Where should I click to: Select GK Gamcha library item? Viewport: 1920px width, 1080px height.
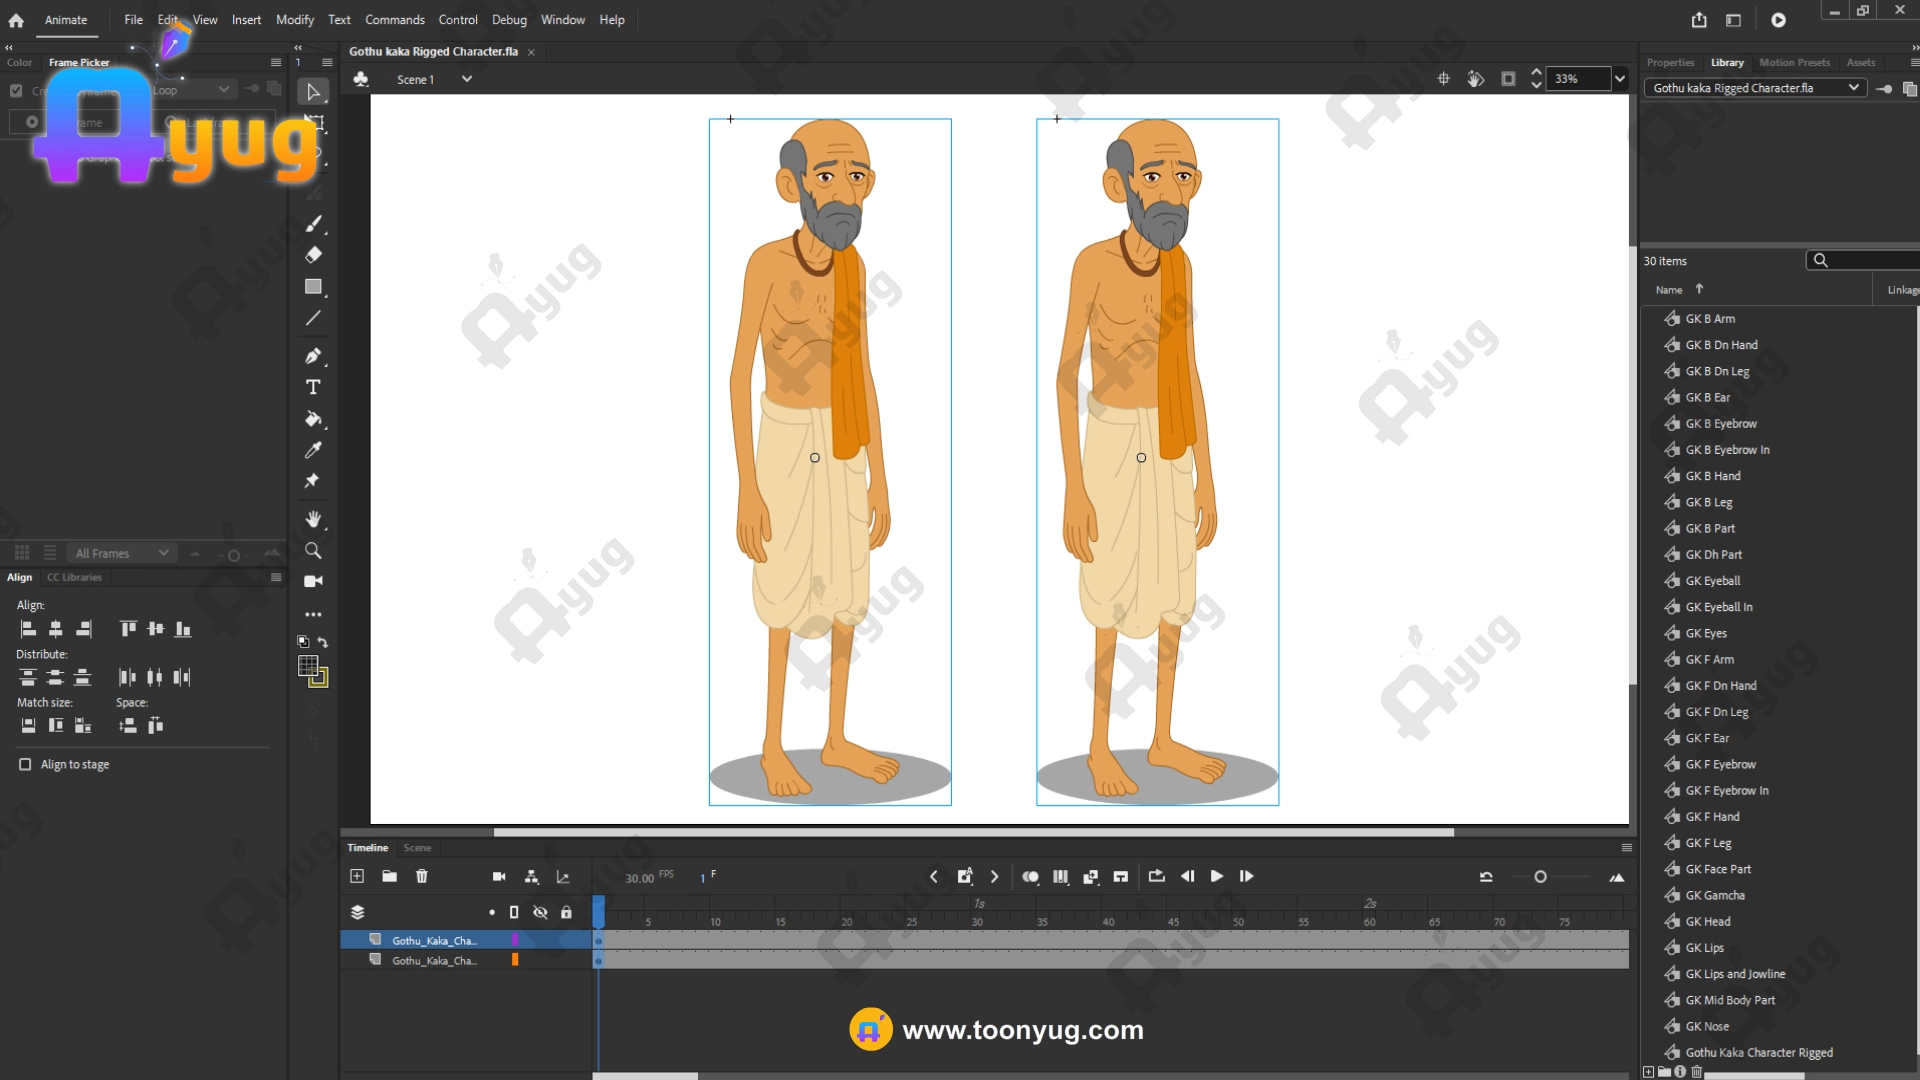pyautogui.click(x=1714, y=895)
